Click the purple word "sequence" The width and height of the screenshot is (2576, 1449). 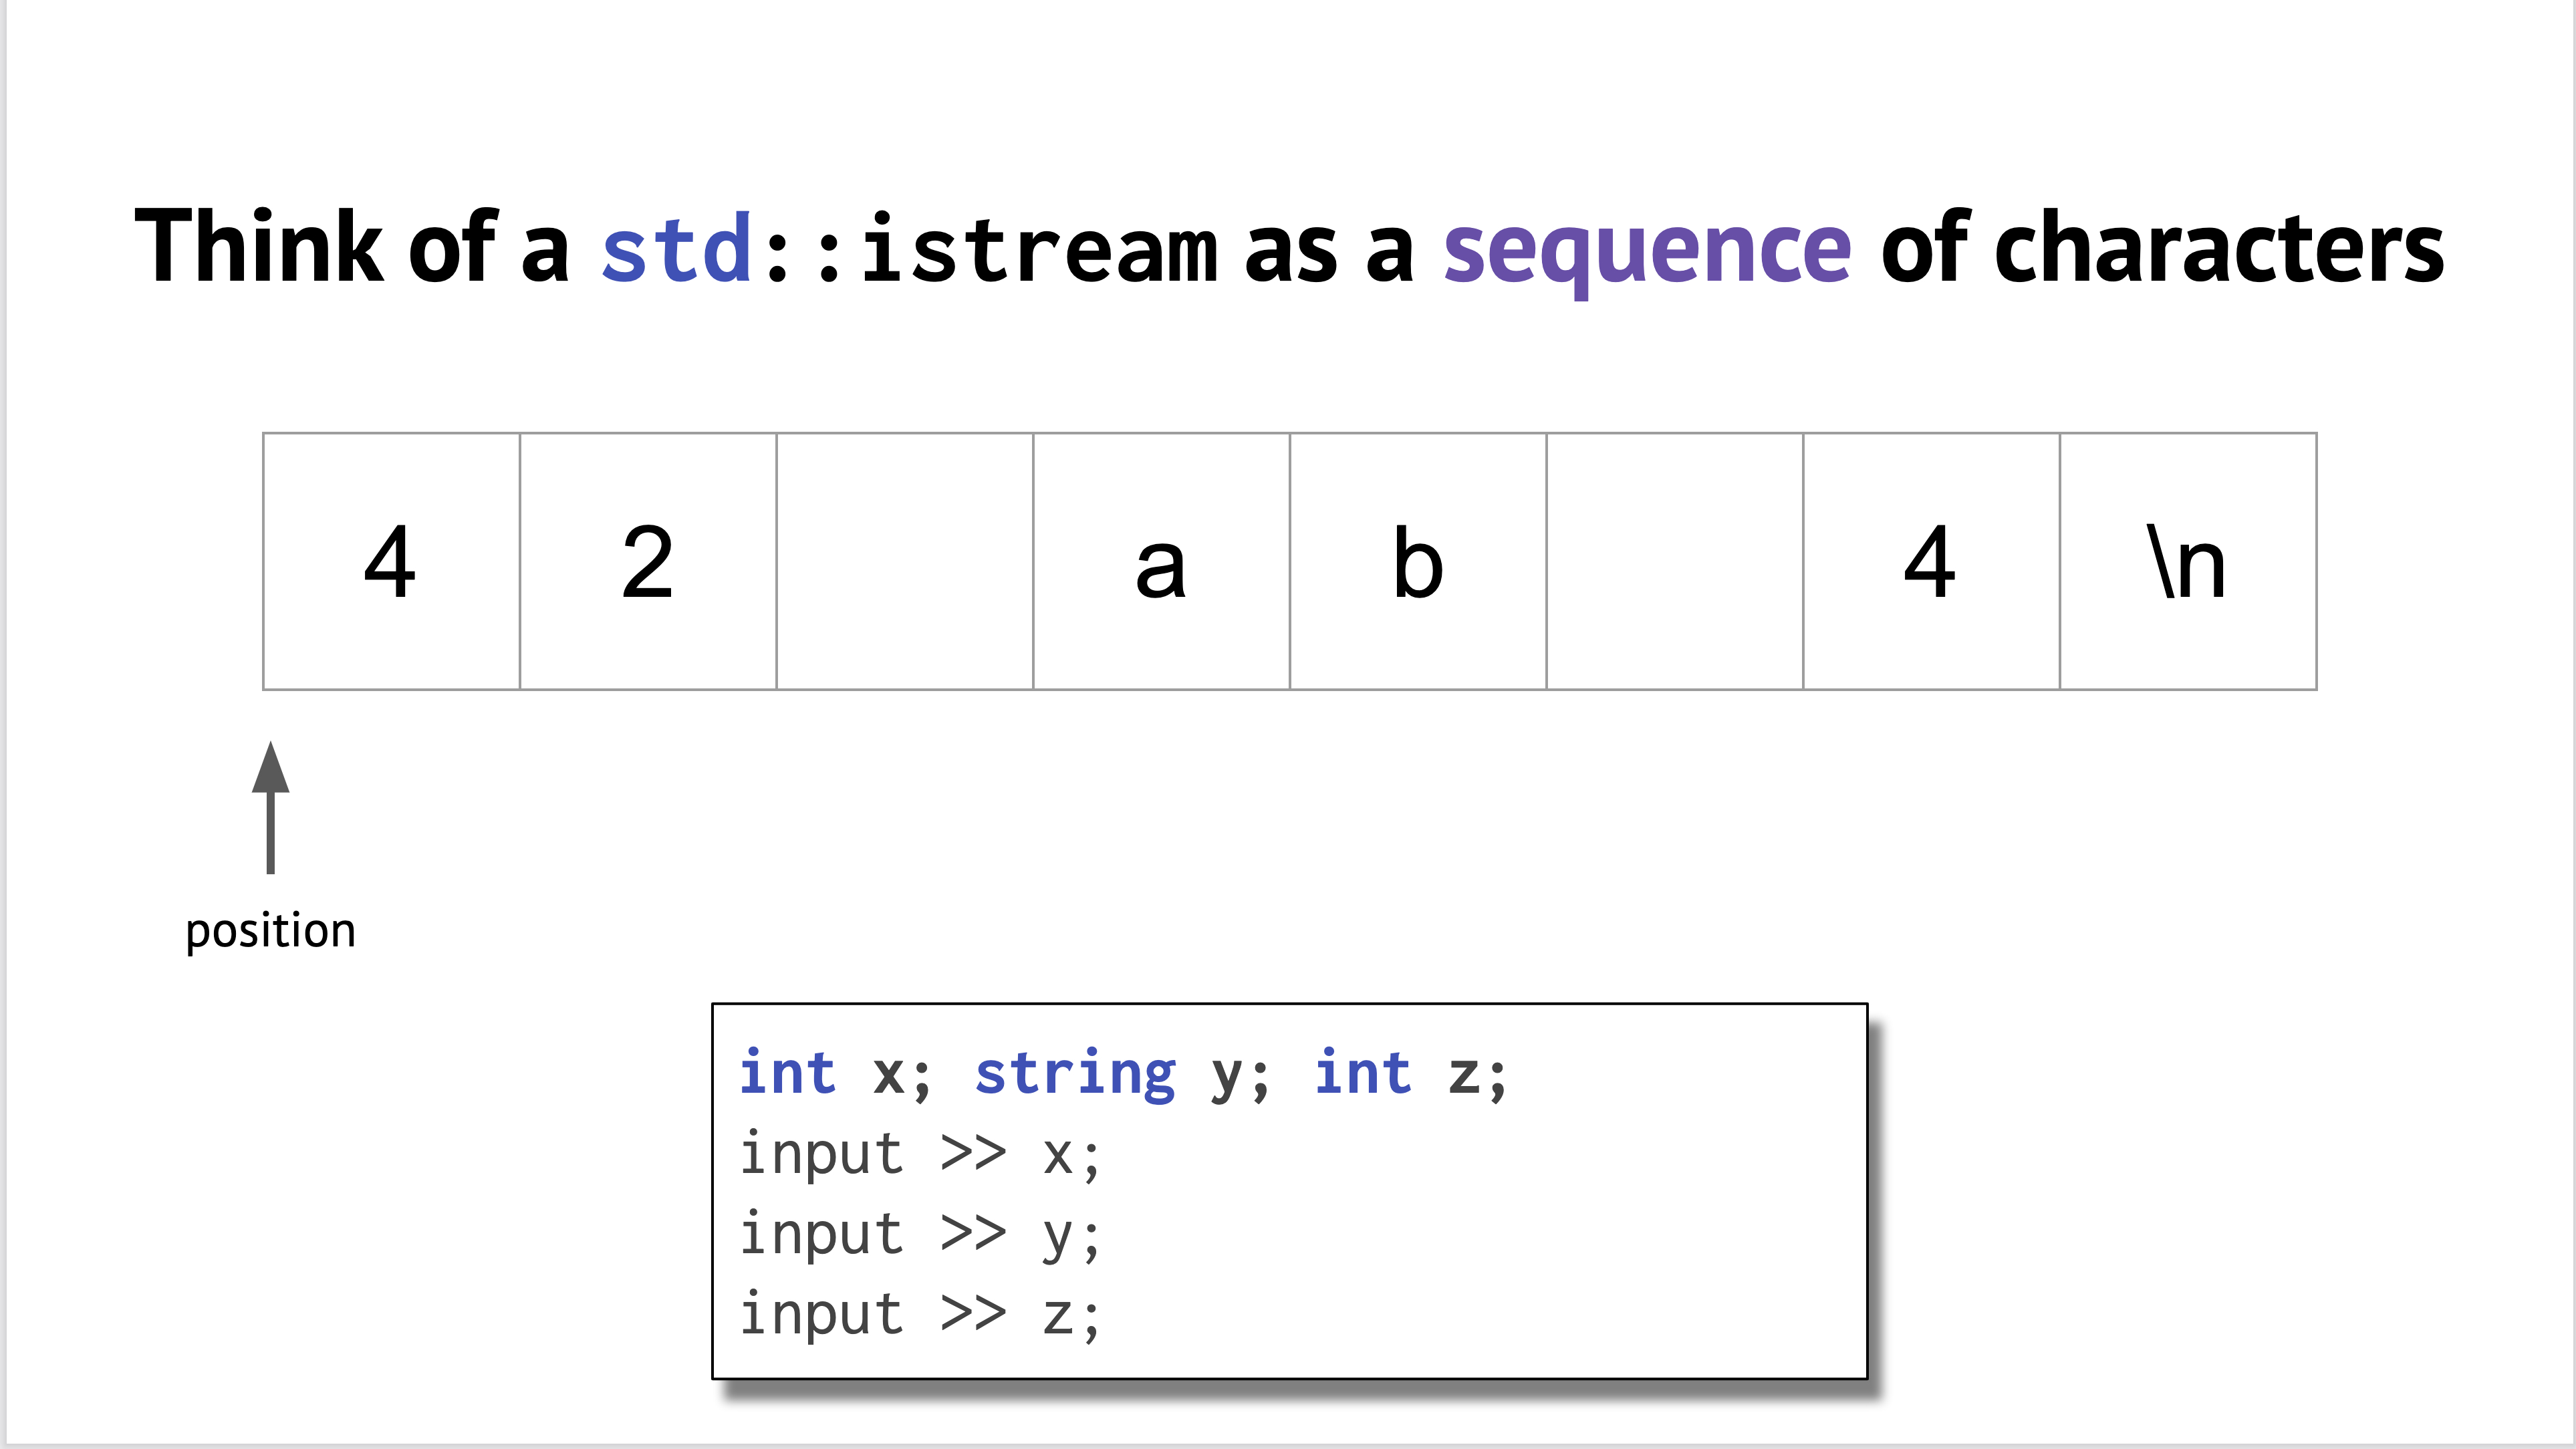click(x=1647, y=247)
